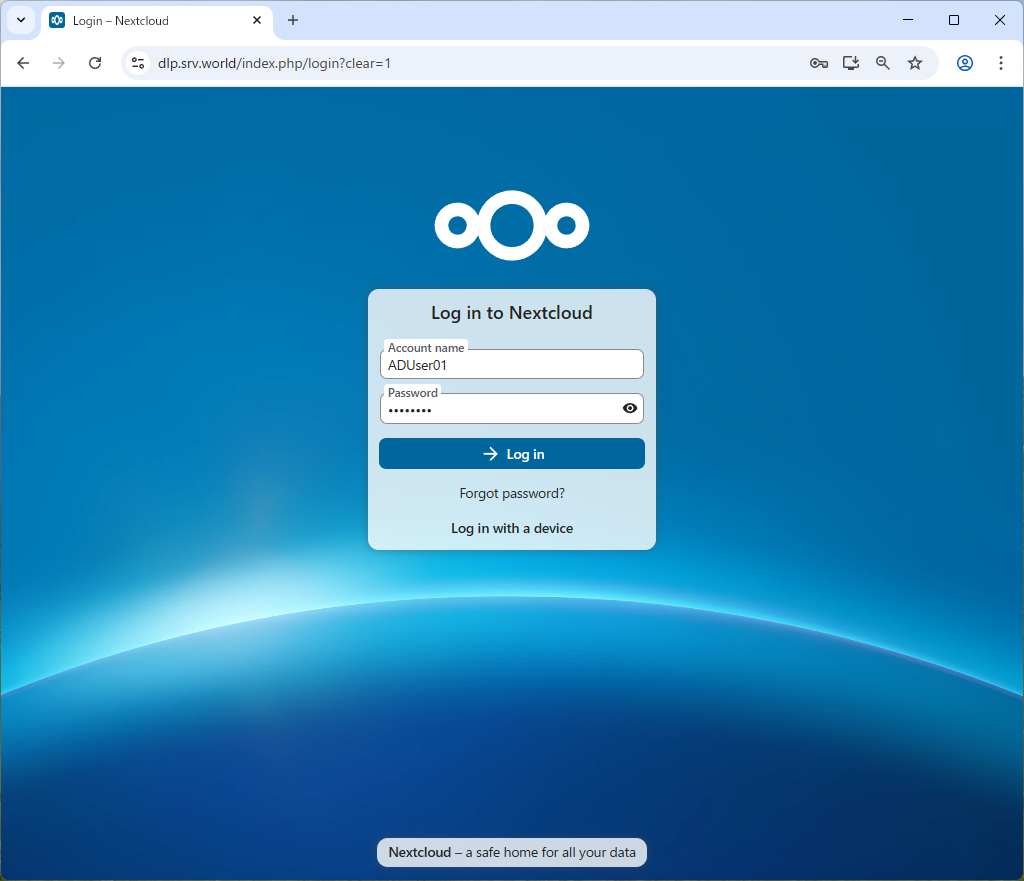Viewport: 1024px width, 881px height.
Task: Click the Forgot password? link
Action: pos(512,493)
